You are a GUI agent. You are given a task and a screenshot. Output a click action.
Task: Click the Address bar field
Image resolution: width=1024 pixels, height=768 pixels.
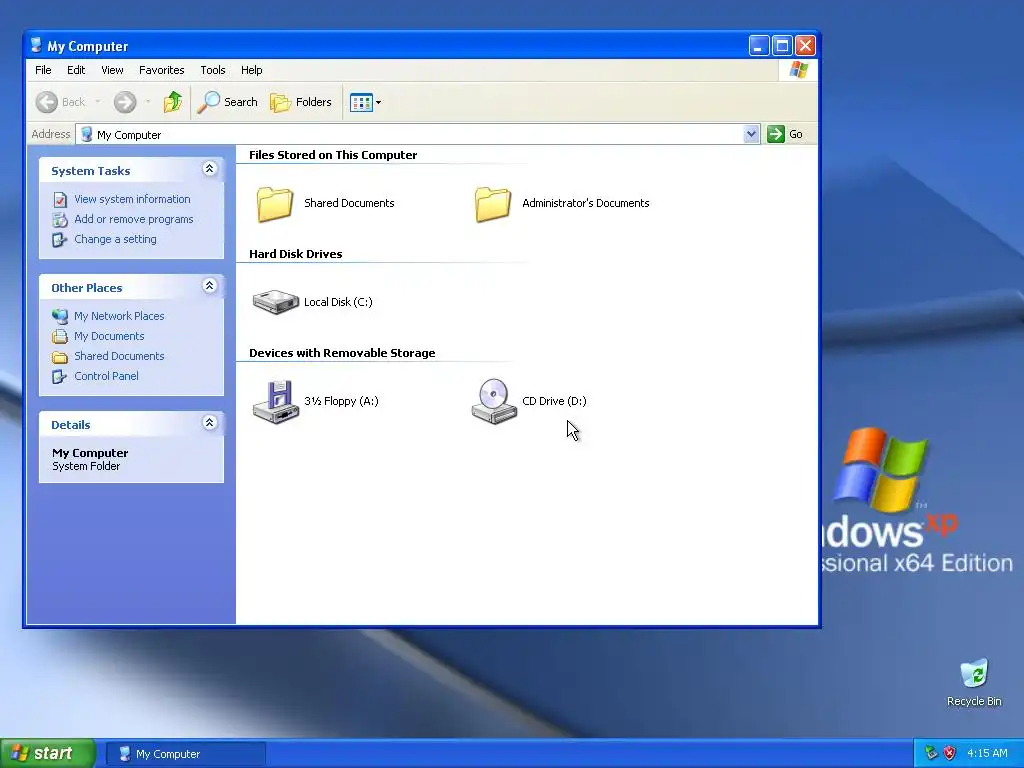pyautogui.click(x=418, y=135)
